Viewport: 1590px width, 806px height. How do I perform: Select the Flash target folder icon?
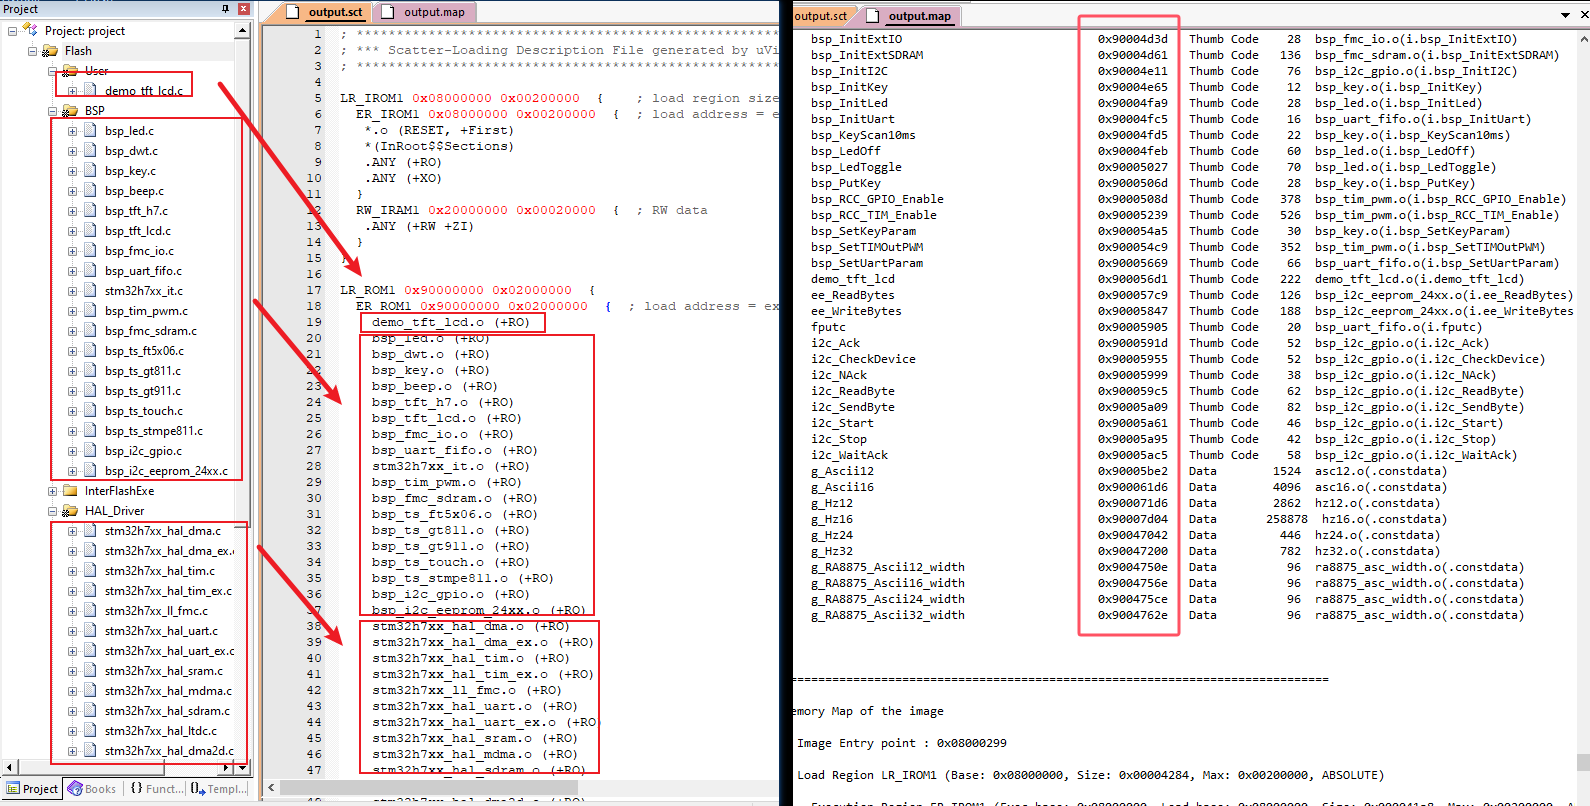click(x=50, y=51)
